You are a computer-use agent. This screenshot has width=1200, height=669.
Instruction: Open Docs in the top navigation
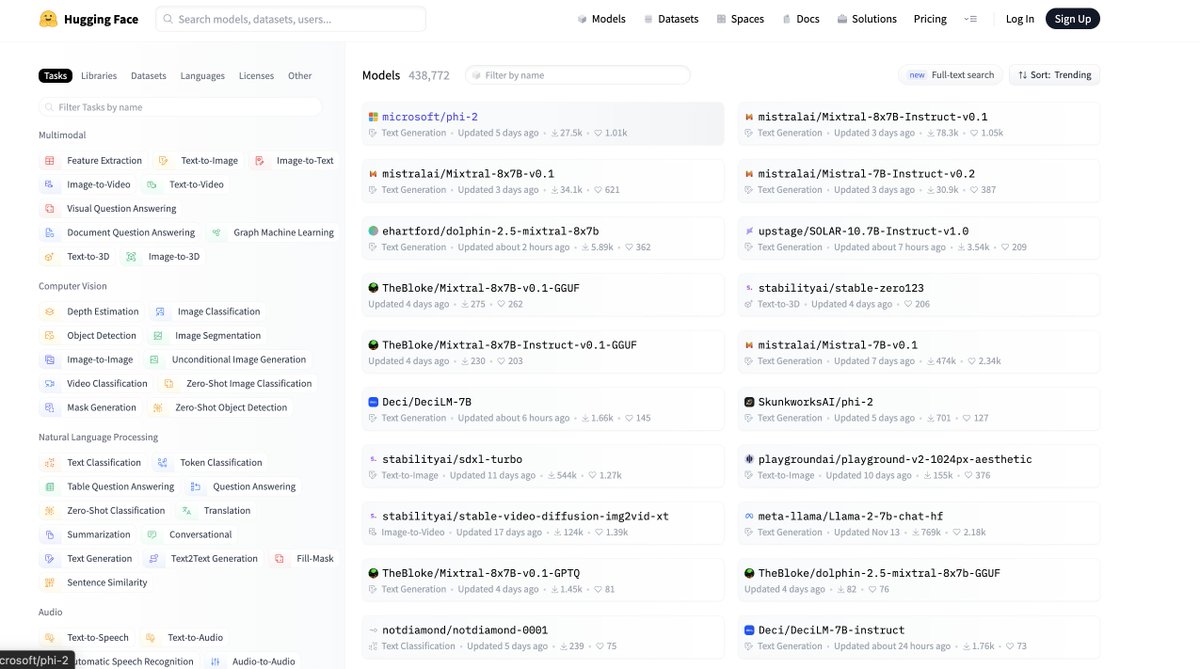pyautogui.click(x=800, y=19)
